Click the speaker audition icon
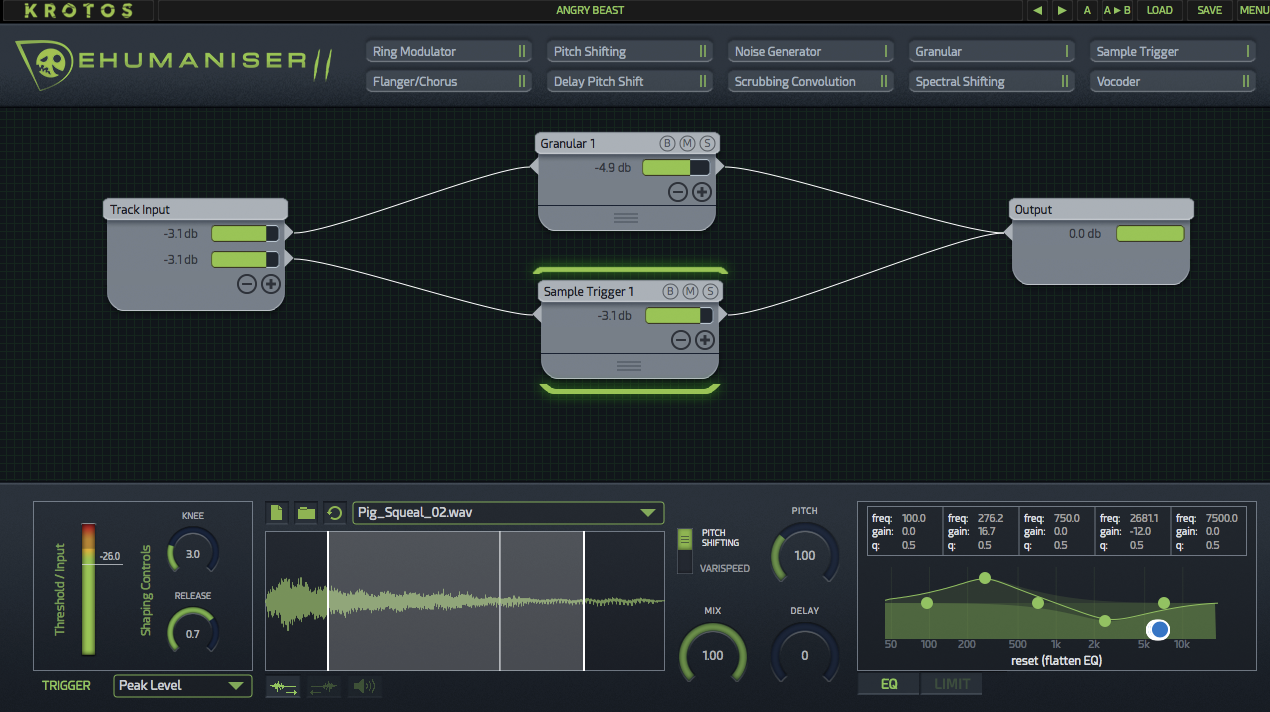Image resolution: width=1270 pixels, height=712 pixels. tap(362, 686)
